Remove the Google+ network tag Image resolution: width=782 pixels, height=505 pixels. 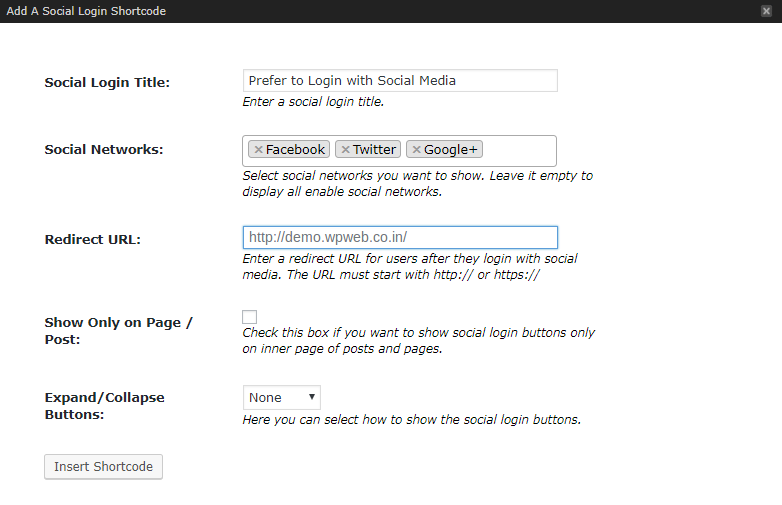[416, 150]
